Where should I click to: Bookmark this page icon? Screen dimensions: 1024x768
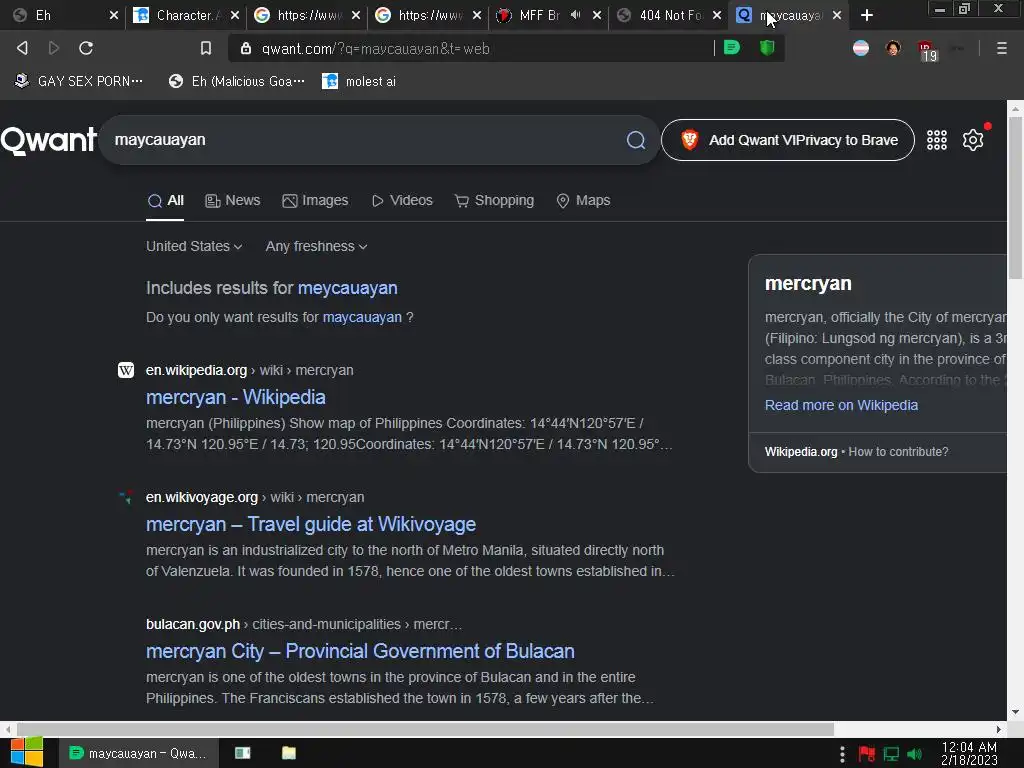(206, 48)
